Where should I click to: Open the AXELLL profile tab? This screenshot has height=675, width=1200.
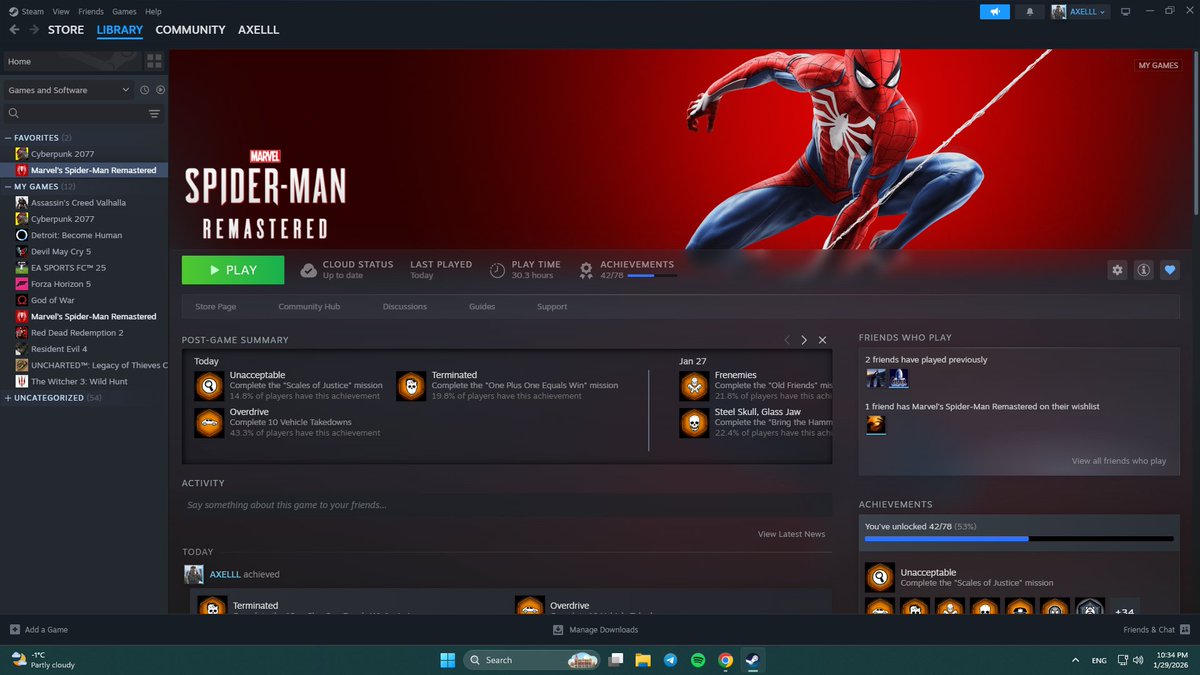258,30
